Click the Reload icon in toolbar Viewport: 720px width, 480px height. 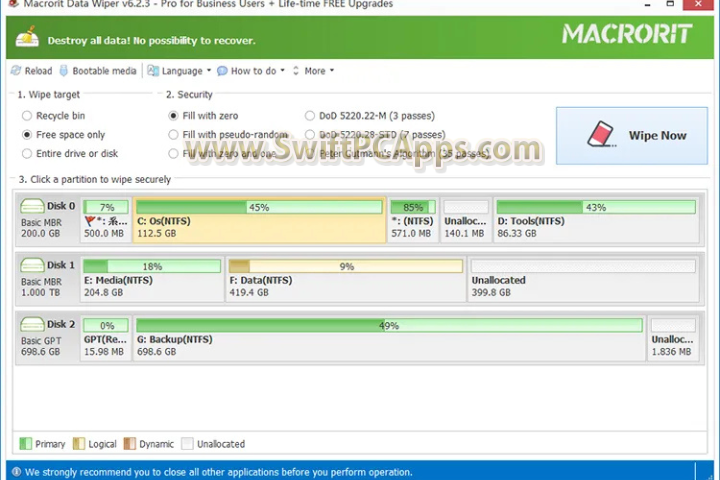coord(16,70)
